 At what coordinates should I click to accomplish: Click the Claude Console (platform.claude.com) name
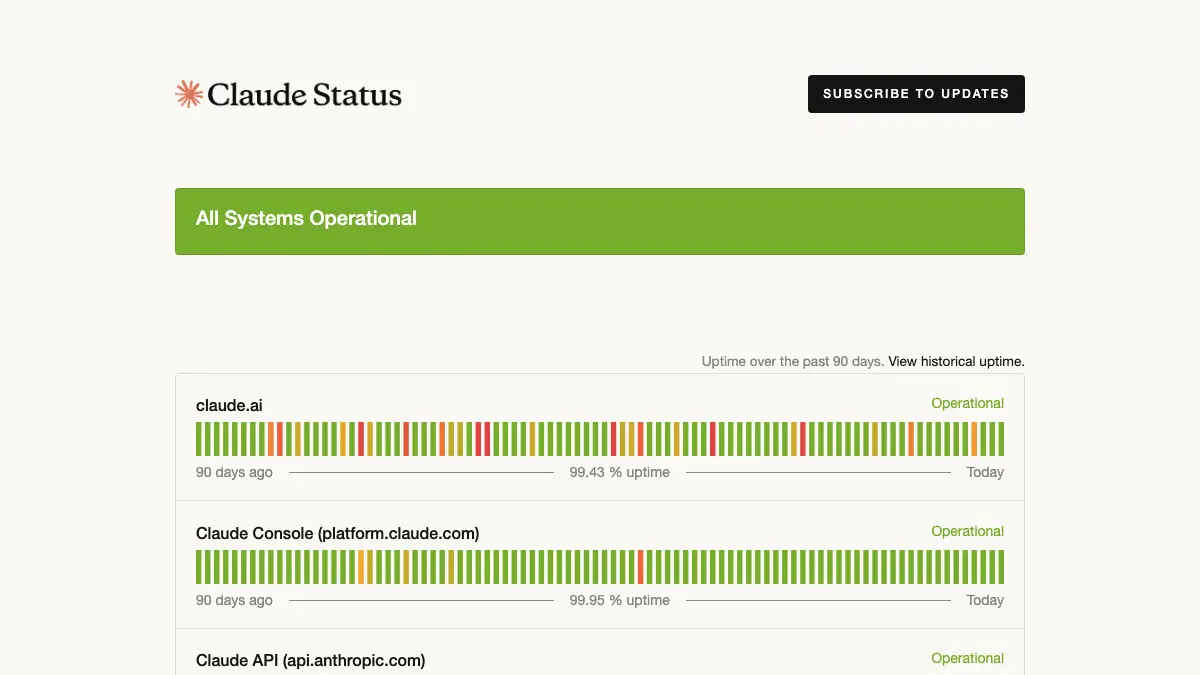pyautogui.click(x=337, y=533)
